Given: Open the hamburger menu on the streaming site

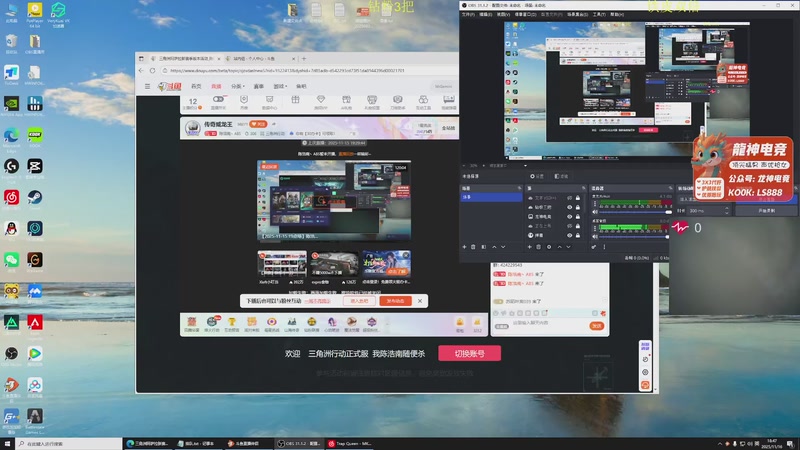Looking at the screenshot, I should (147, 86).
